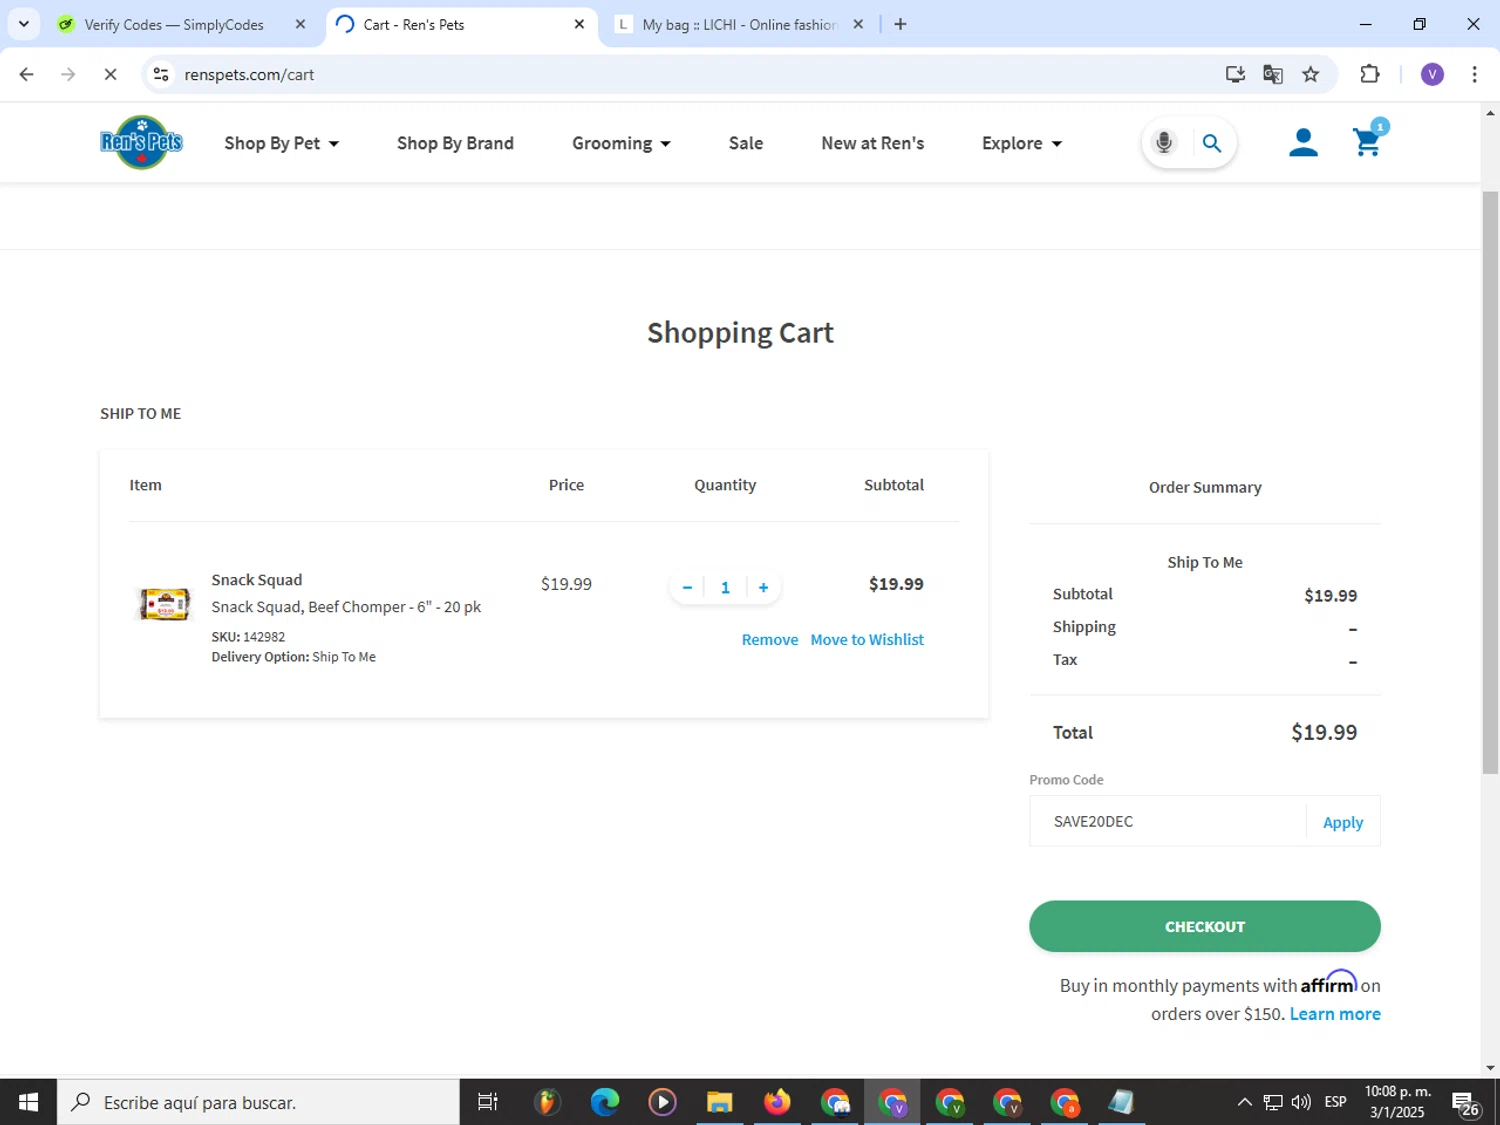Open the Affirm Learn more link

1335,1013
